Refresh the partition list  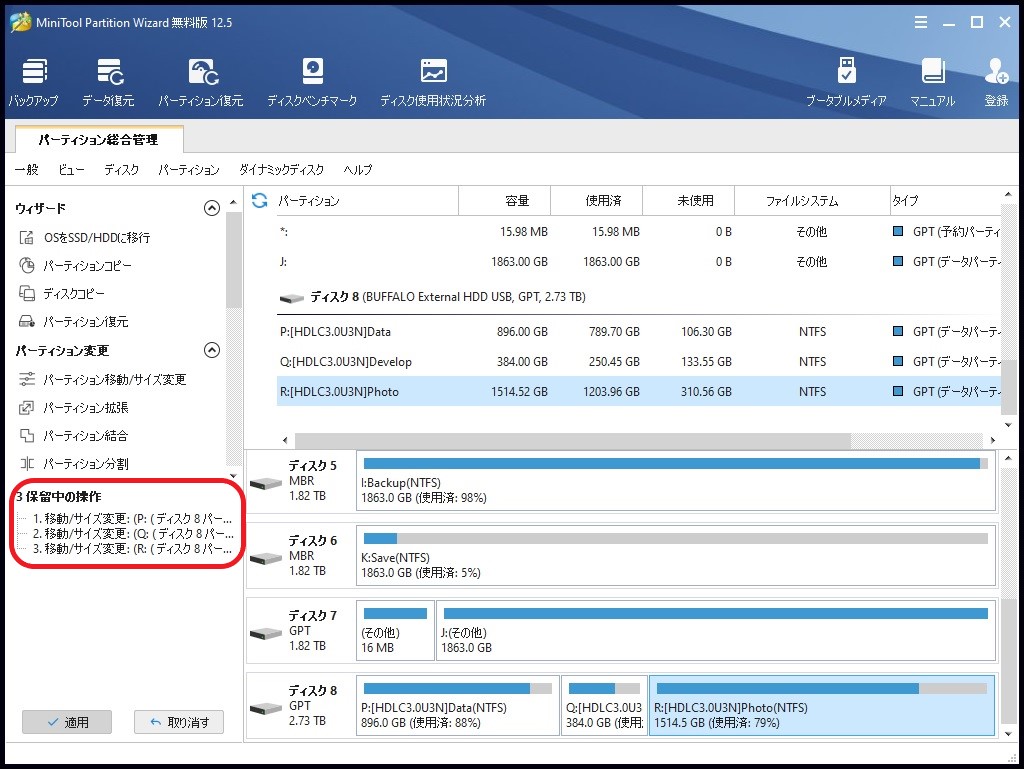[259, 200]
